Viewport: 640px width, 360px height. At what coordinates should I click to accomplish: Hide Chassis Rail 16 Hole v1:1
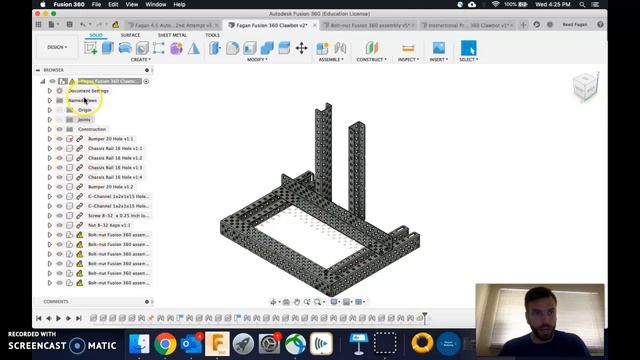(x=60, y=148)
